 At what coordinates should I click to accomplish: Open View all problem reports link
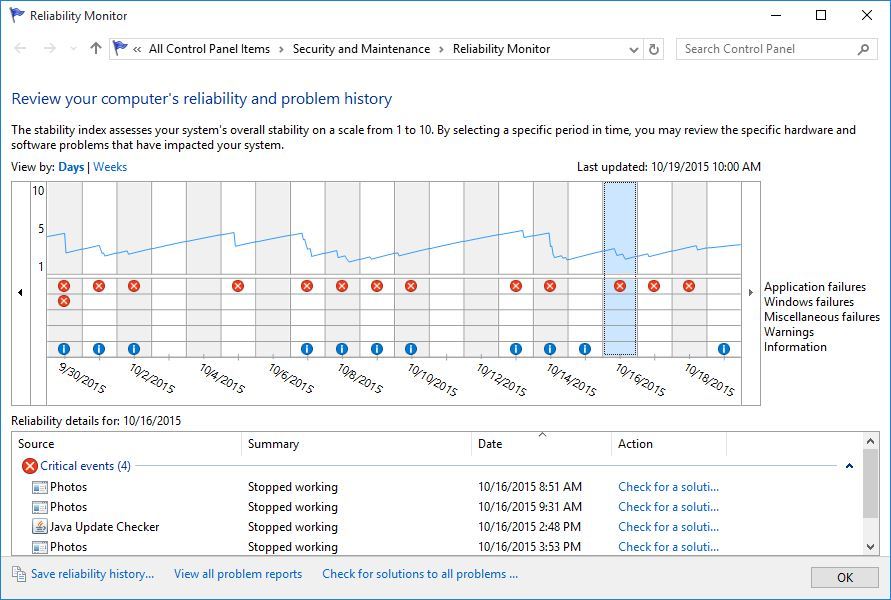(x=238, y=574)
